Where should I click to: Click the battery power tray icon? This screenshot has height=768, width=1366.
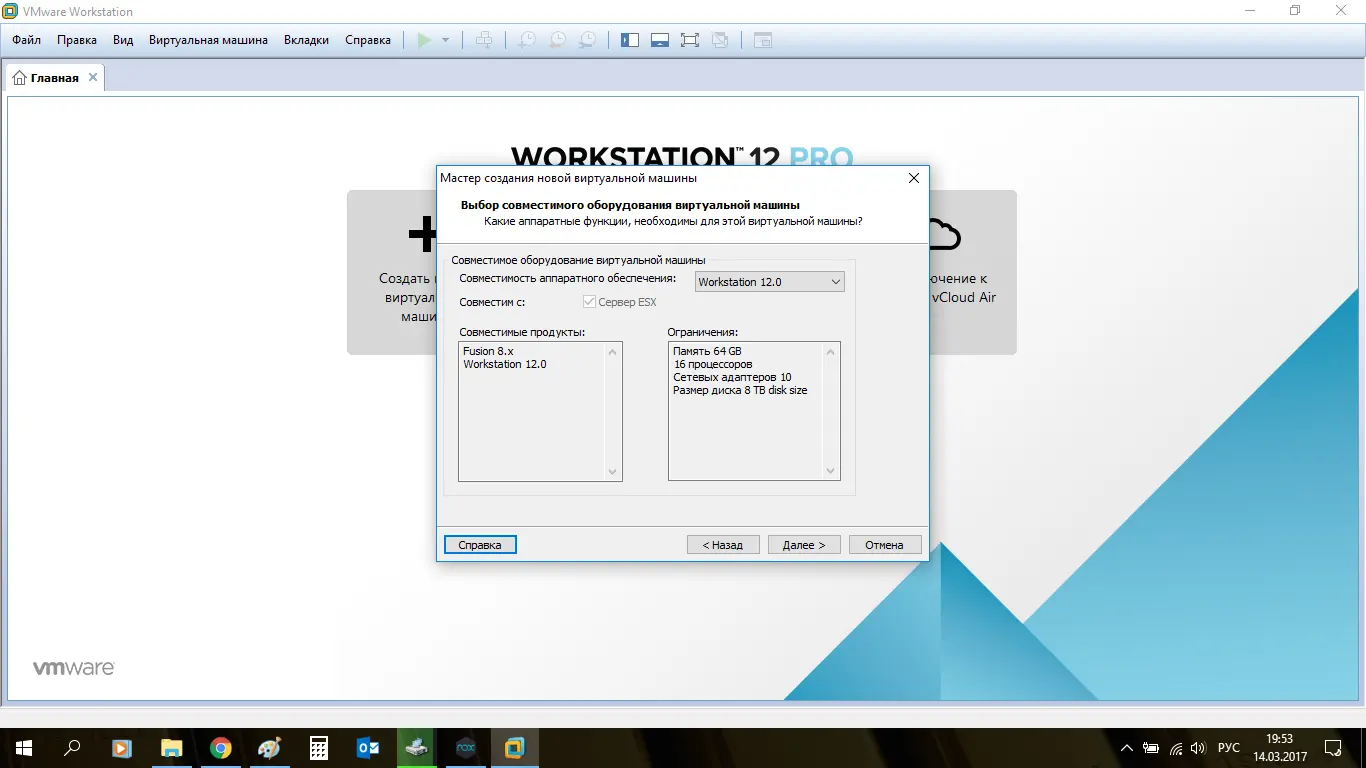[1151, 748]
